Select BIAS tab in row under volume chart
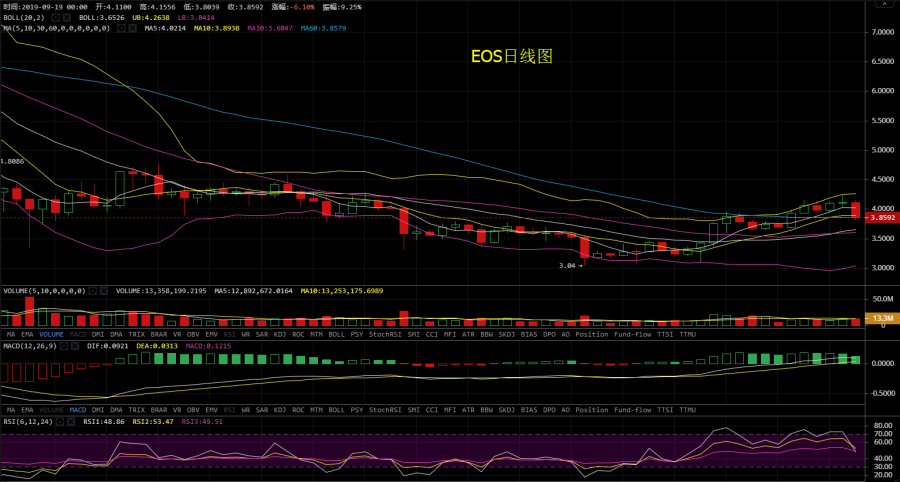Image resolution: width=900 pixels, height=482 pixels. click(529, 334)
